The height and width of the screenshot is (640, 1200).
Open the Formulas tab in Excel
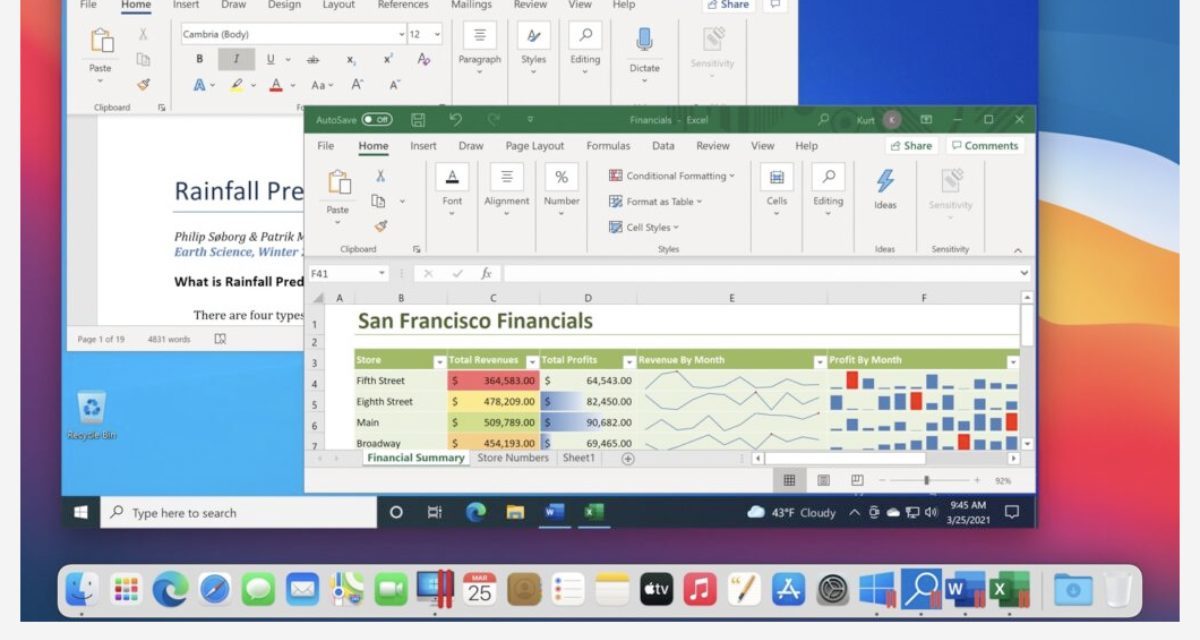click(608, 146)
